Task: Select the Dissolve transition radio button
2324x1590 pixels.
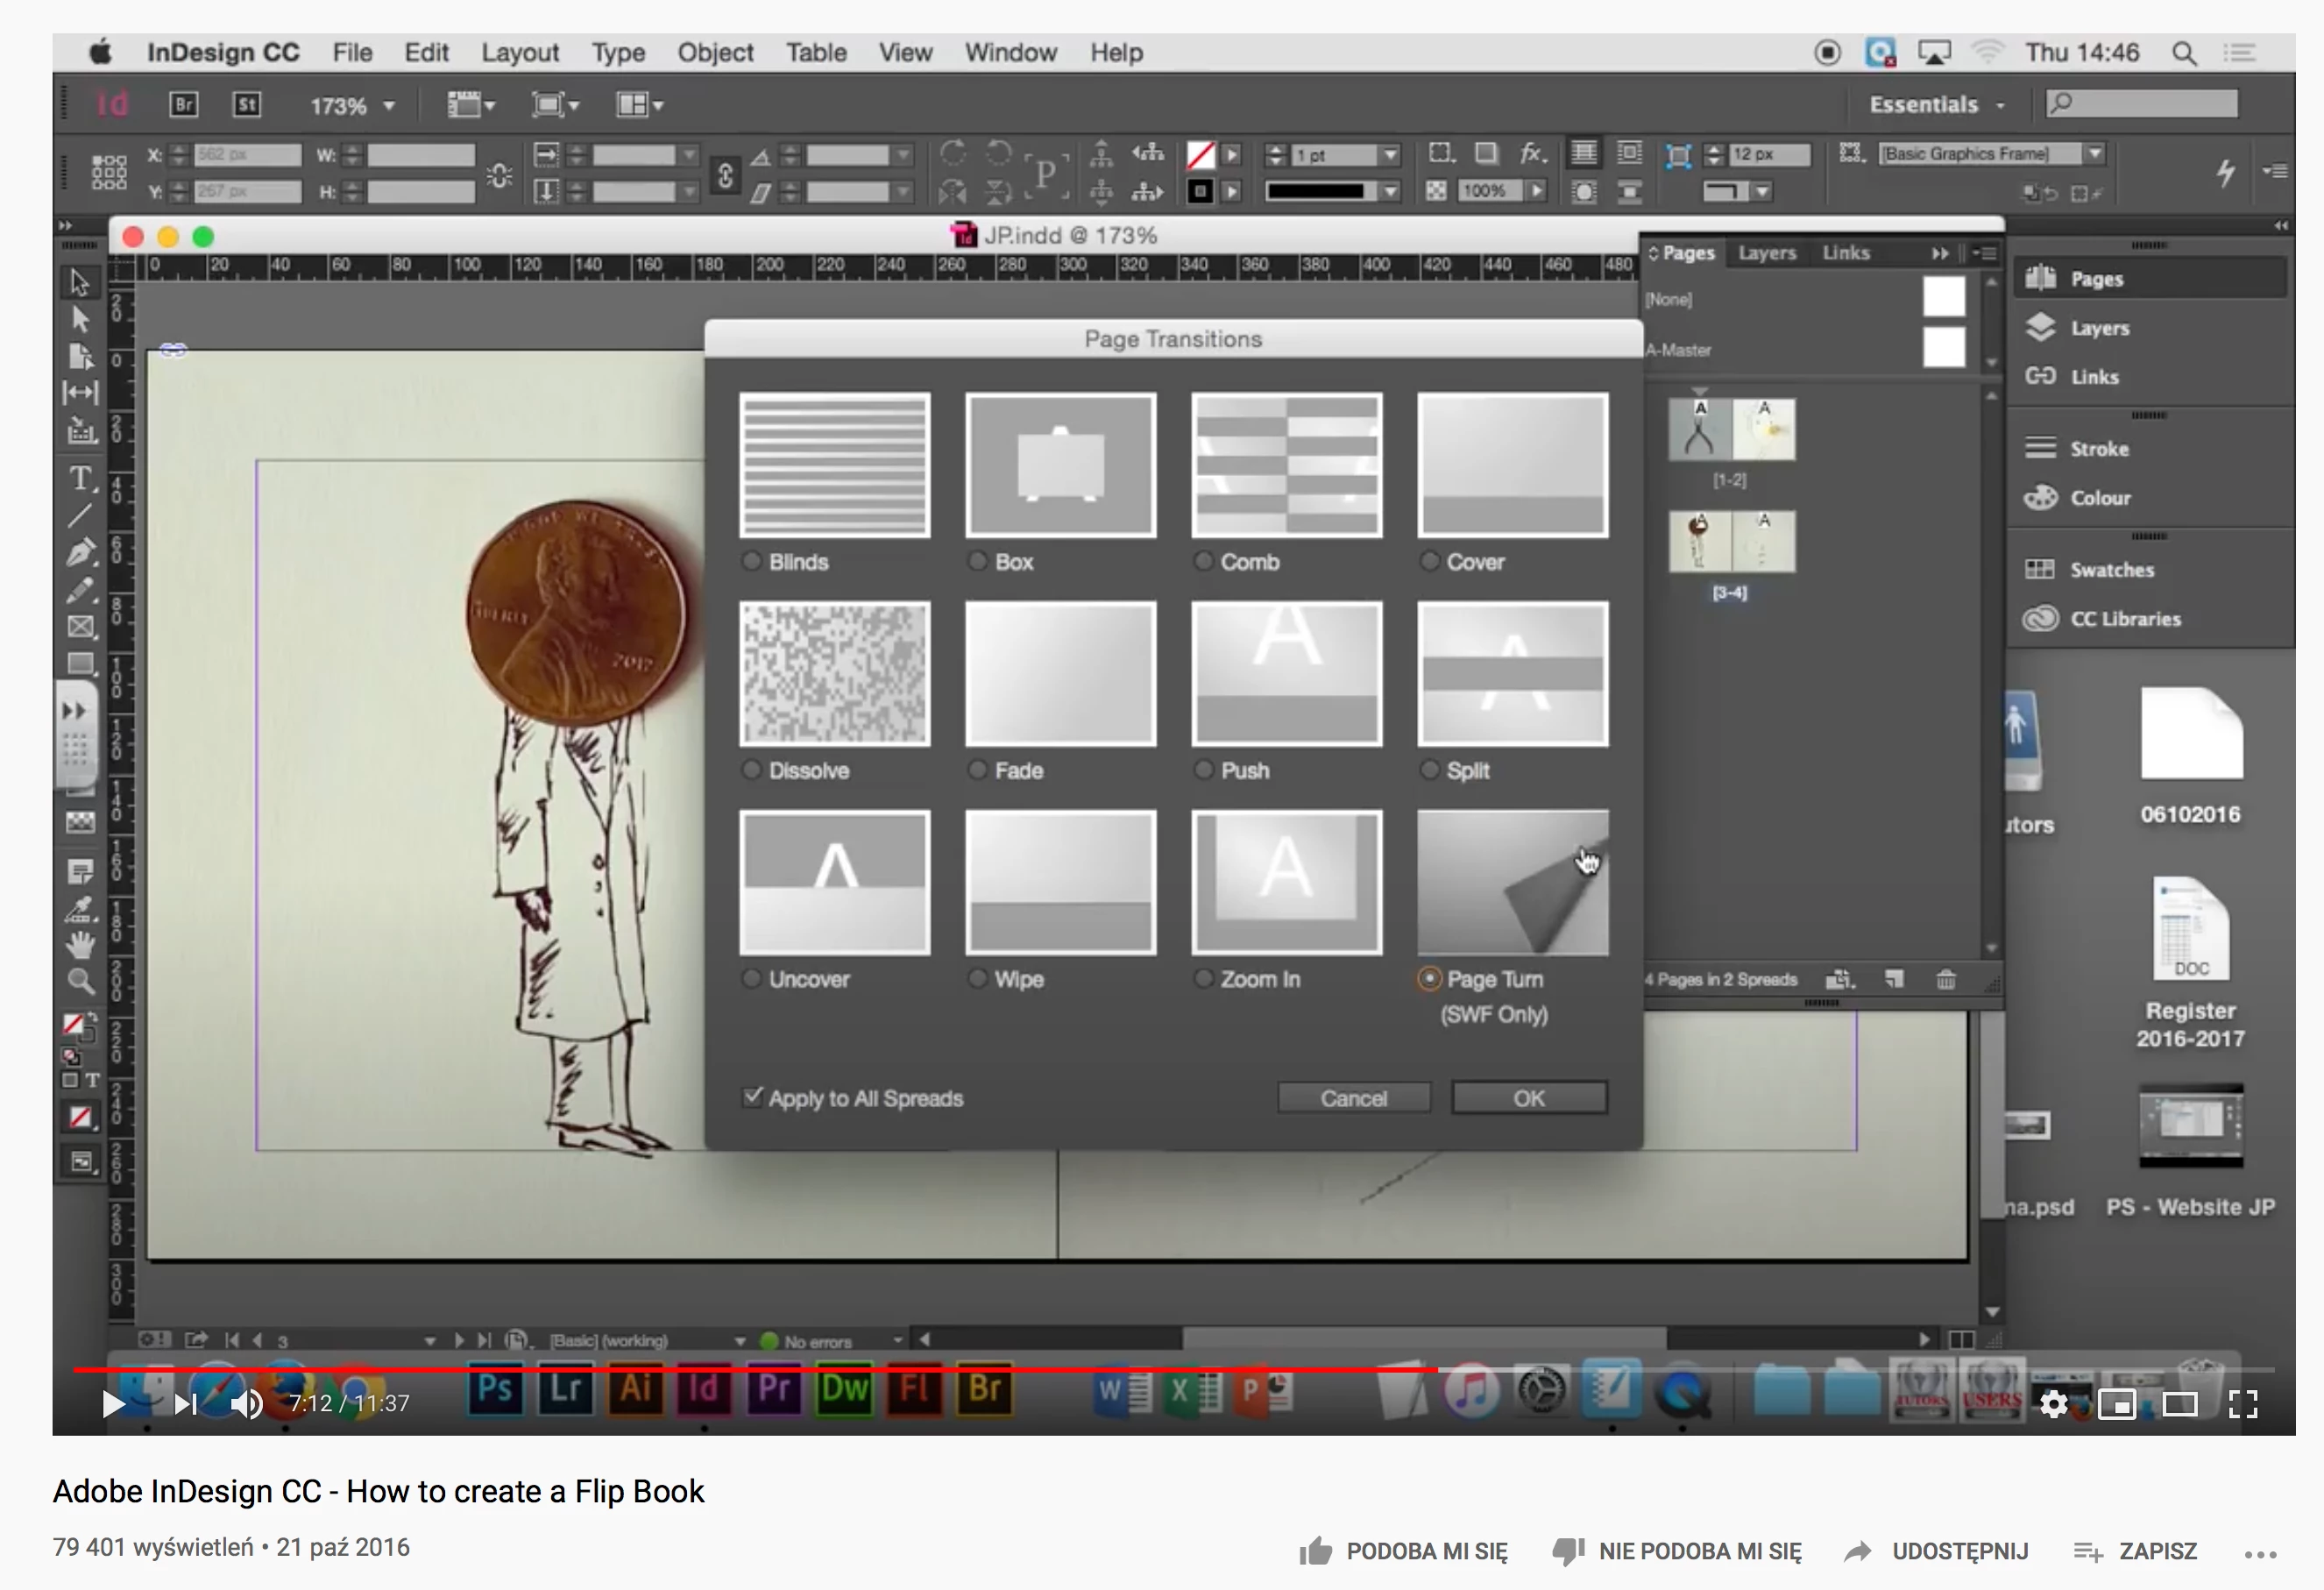Action: [x=751, y=770]
